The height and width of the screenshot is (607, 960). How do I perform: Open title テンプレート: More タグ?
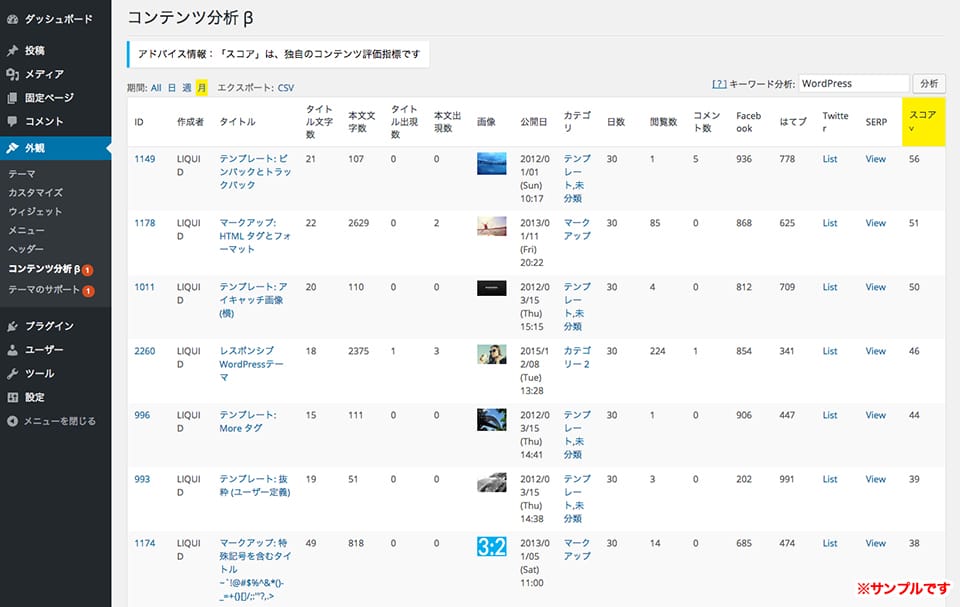(248, 421)
